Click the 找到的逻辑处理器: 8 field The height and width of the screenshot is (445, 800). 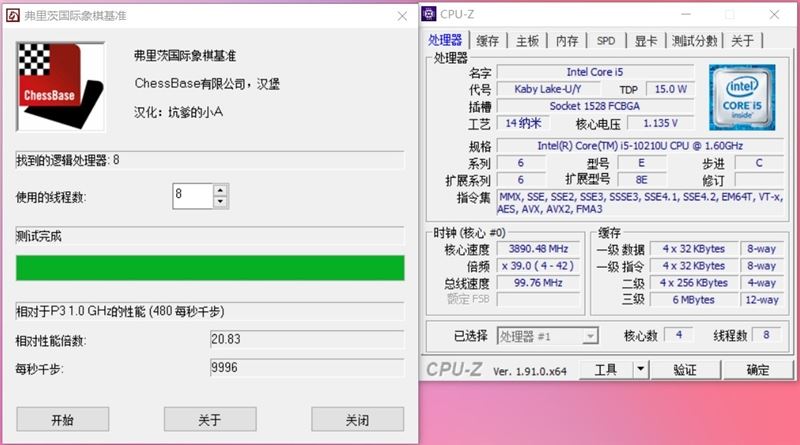tap(210, 160)
